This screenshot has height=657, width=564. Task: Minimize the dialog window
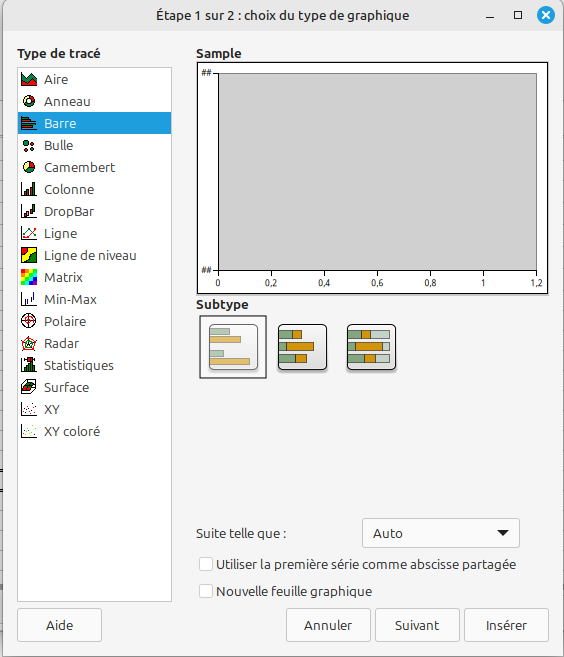[x=490, y=17]
